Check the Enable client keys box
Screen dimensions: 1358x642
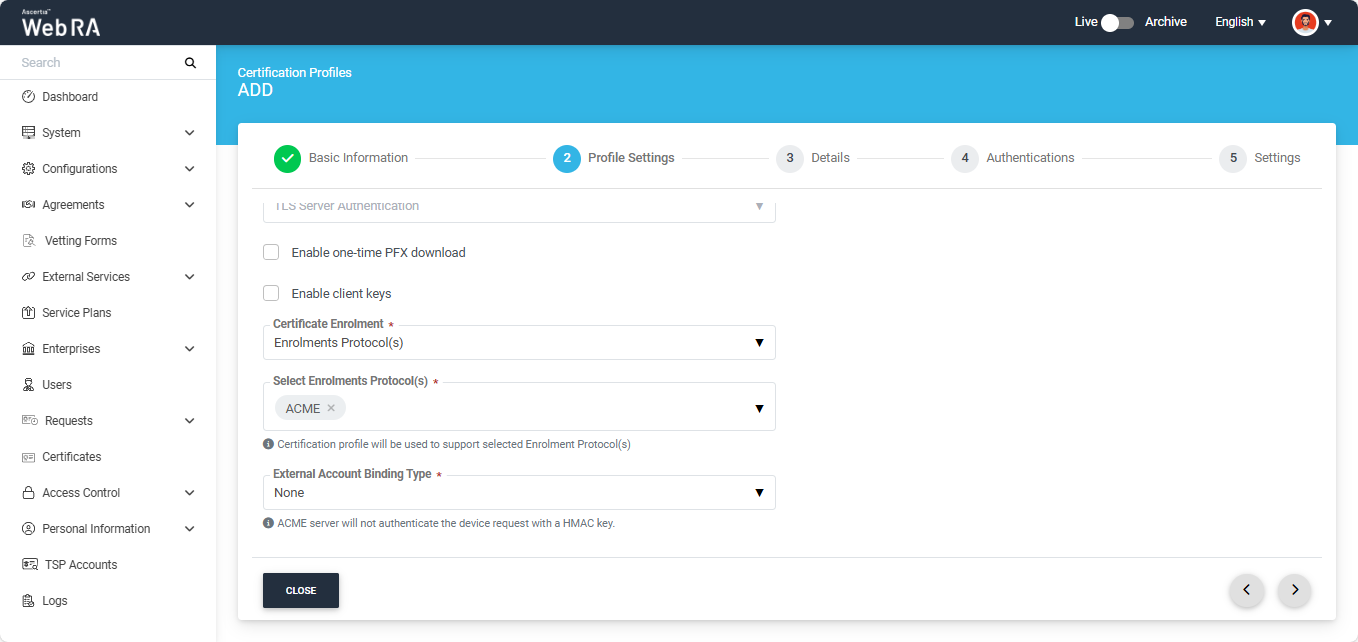pos(271,293)
